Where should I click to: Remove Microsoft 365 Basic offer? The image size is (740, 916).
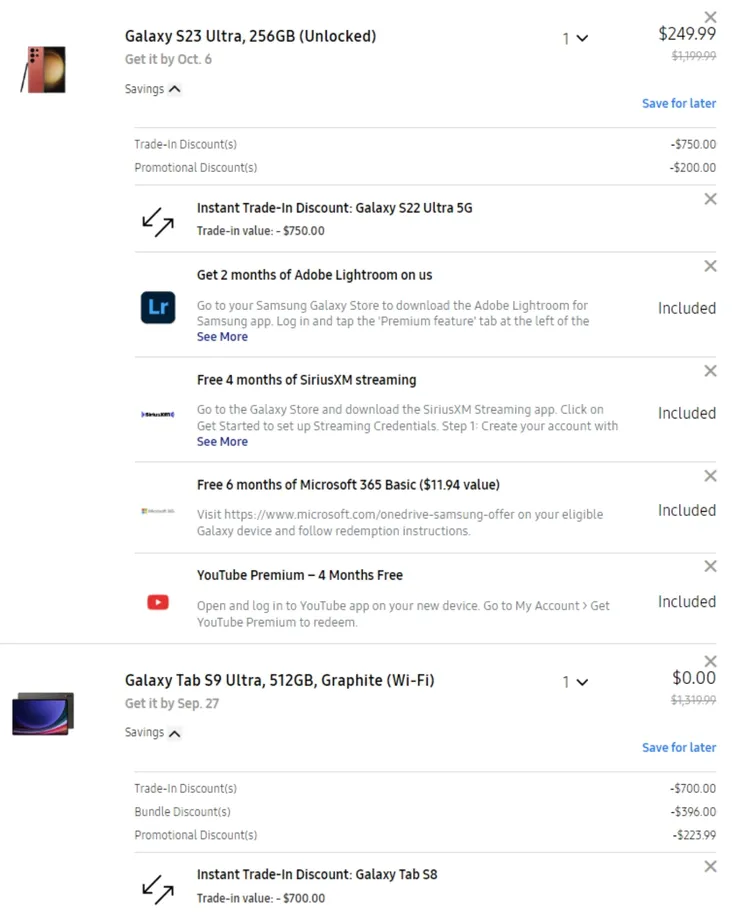pos(710,476)
